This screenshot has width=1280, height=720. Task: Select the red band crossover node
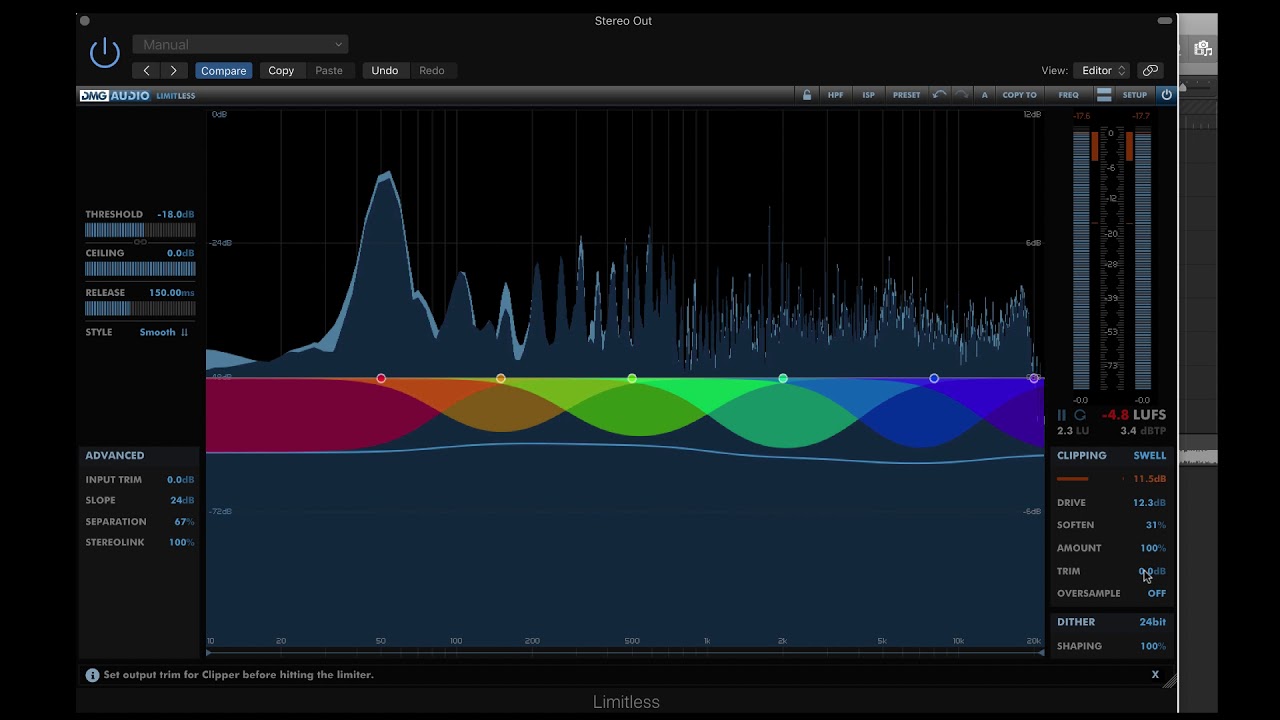point(381,378)
